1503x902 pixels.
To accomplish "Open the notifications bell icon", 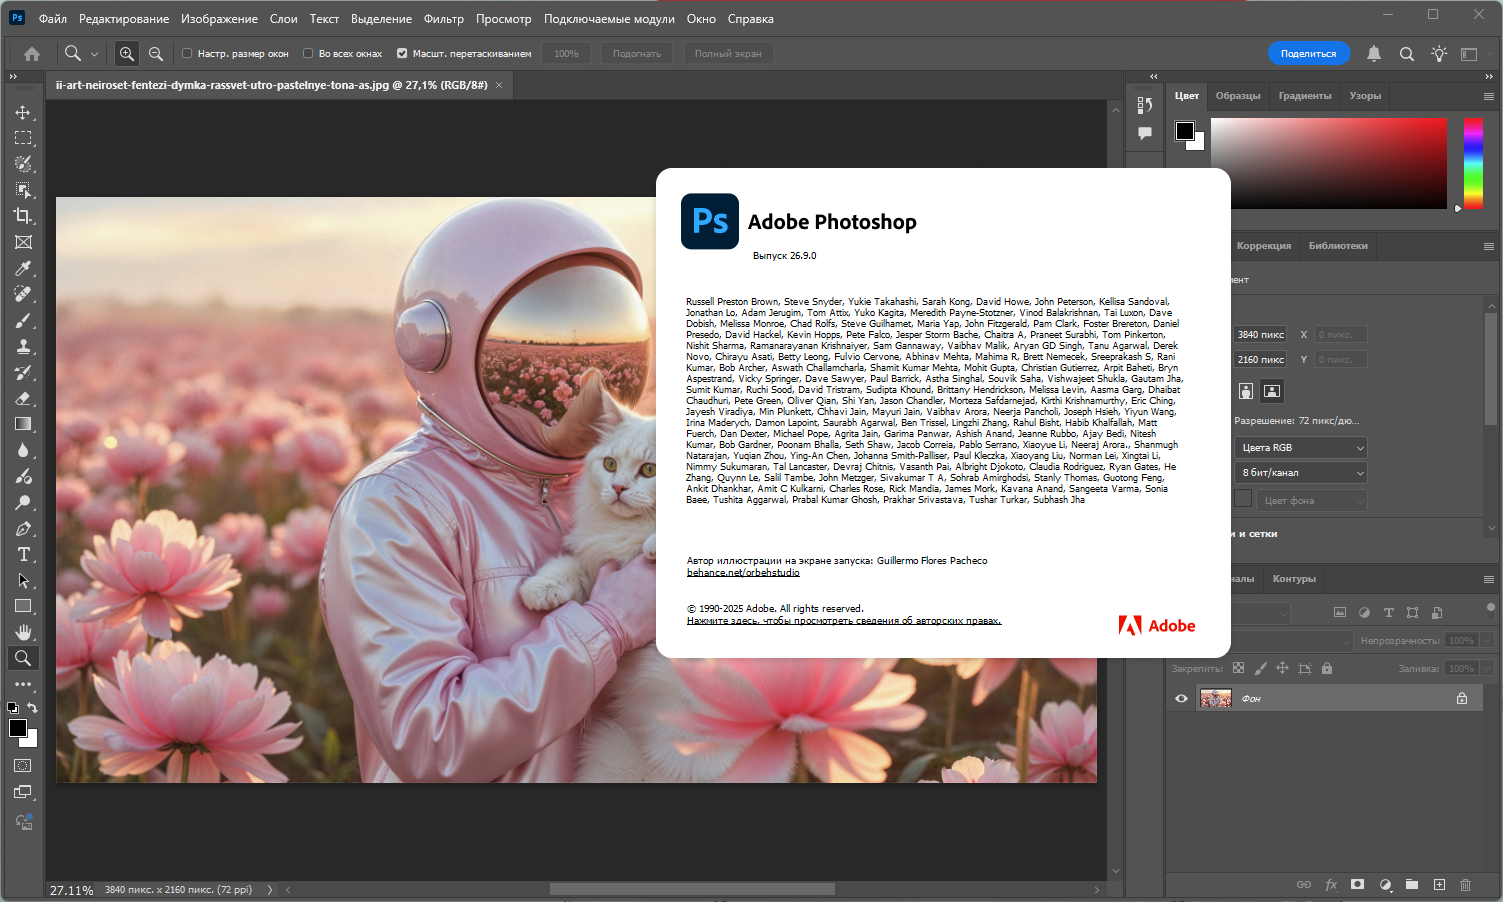I will (x=1374, y=54).
